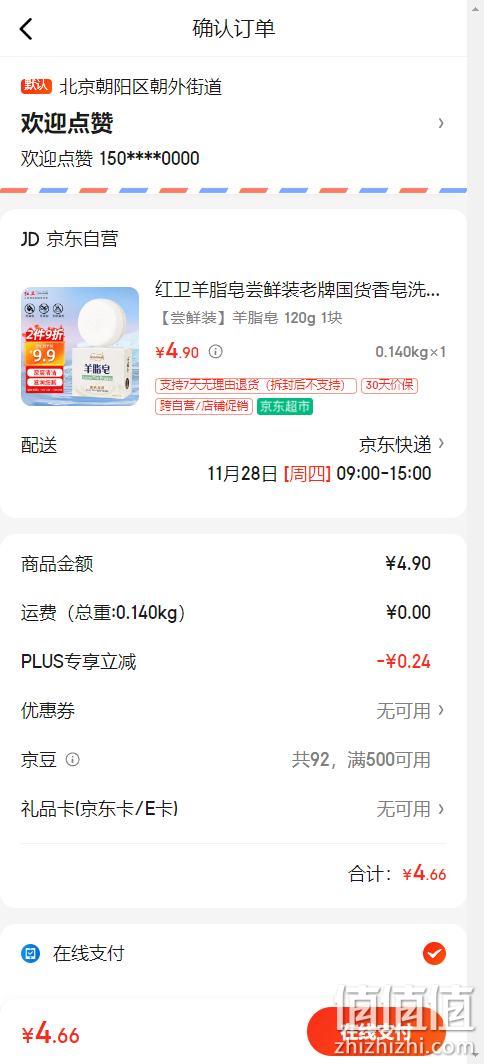This screenshot has width=484, height=1064.
Task: Open the 红卫羊脂皂 product title
Action: 297,290
